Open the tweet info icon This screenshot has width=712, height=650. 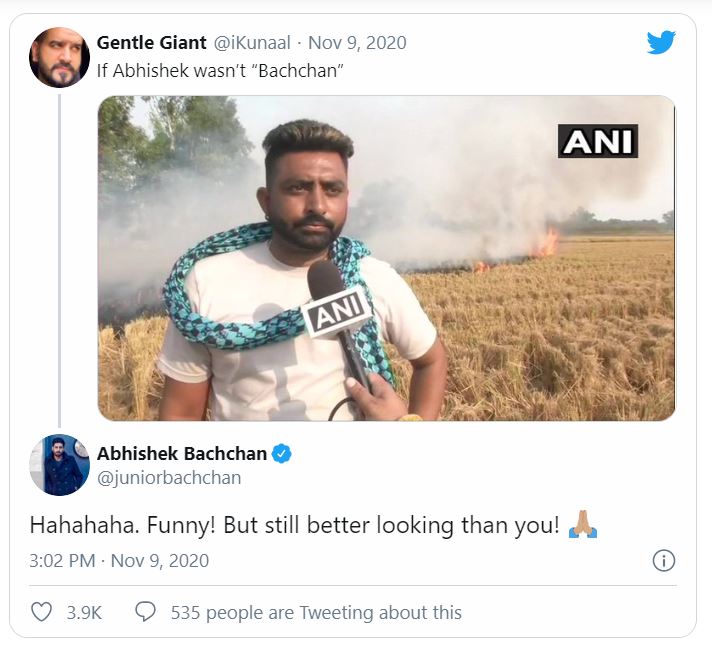[663, 560]
